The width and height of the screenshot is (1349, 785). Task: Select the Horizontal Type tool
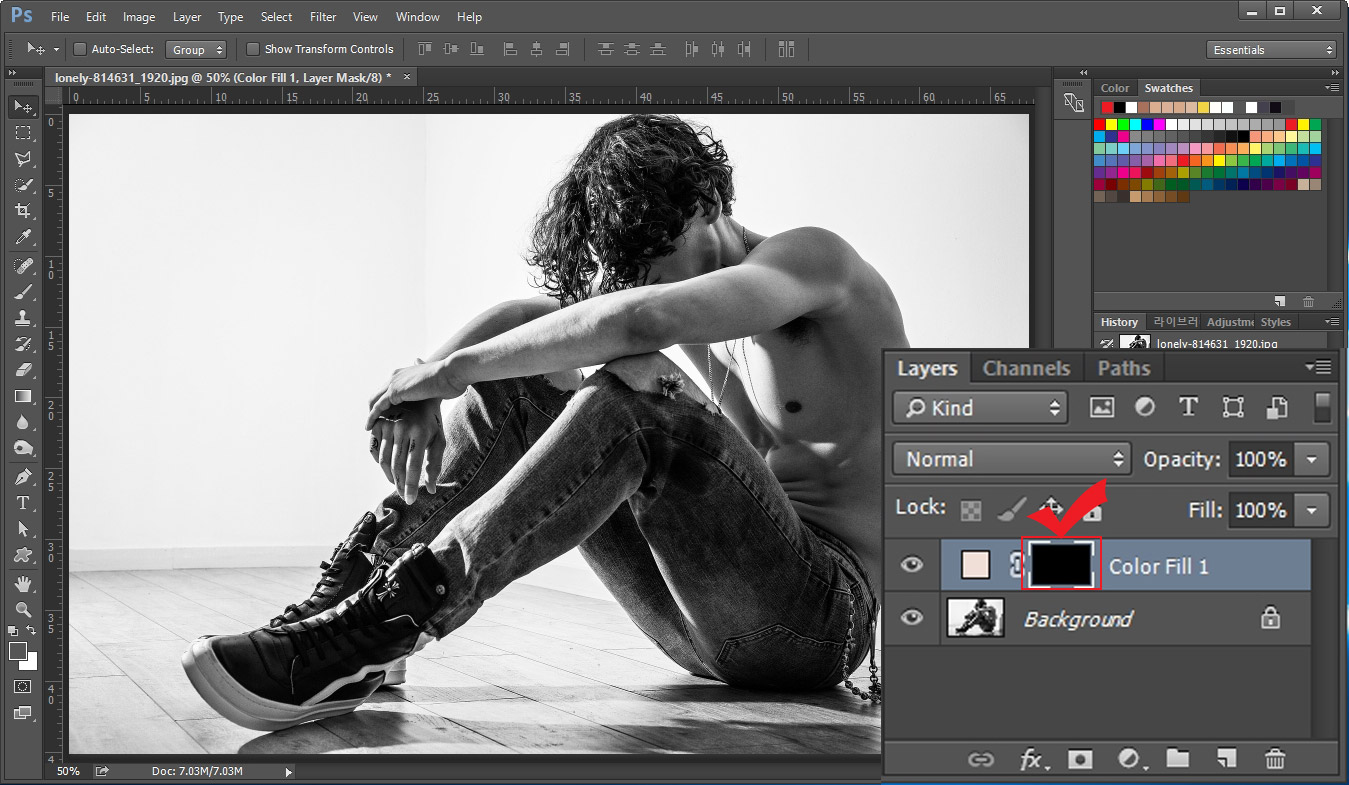(x=23, y=503)
